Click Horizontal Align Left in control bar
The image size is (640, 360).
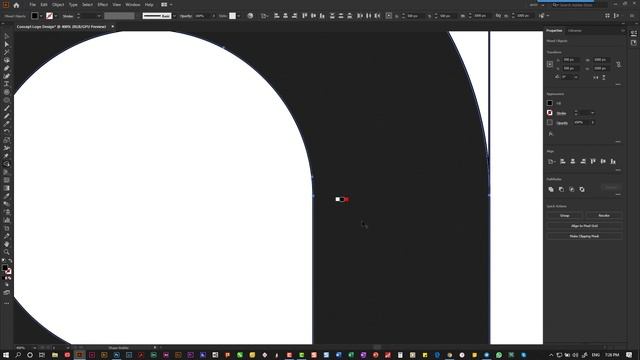pyautogui.click(x=277, y=16)
